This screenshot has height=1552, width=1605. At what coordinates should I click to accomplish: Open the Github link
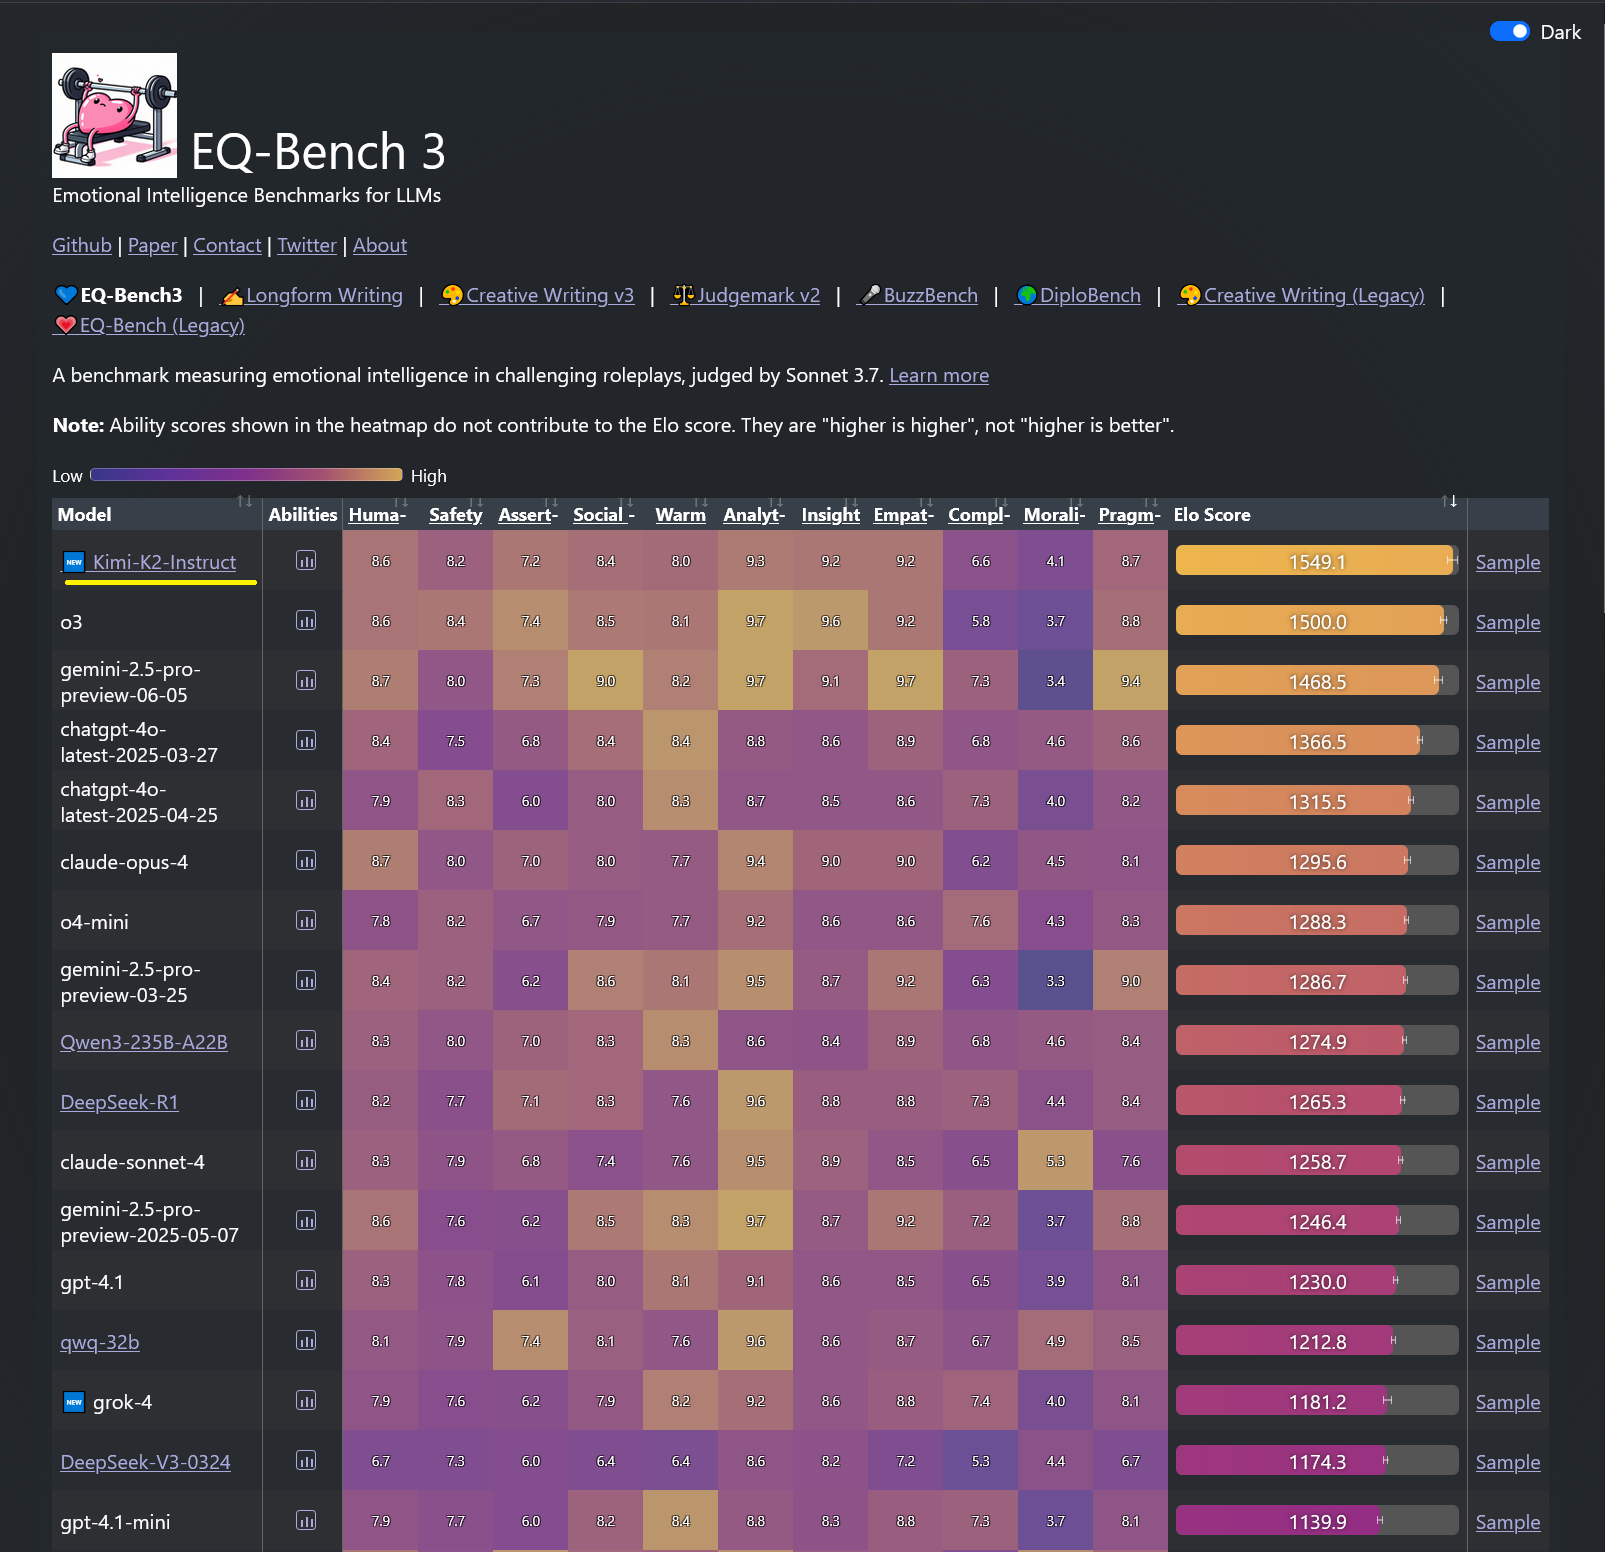[82, 245]
